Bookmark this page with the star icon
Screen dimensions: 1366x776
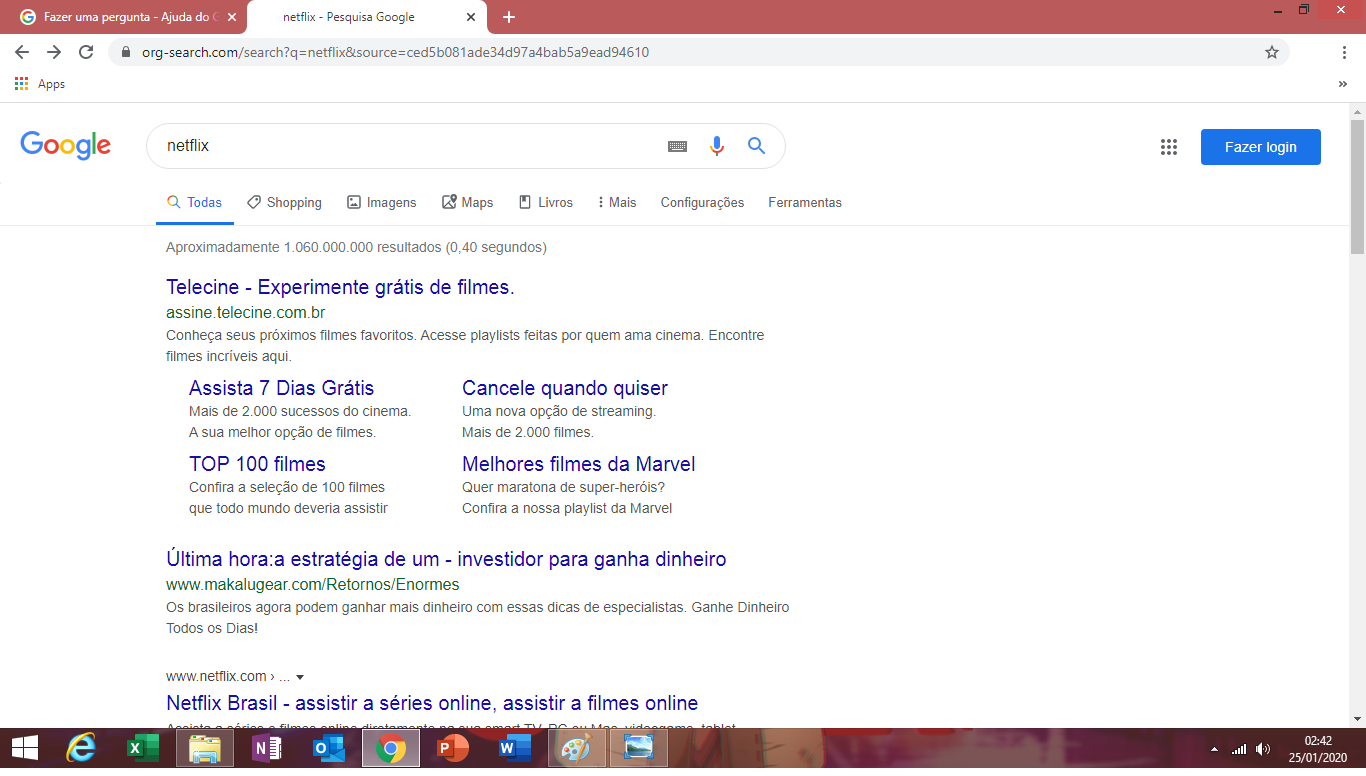click(x=1272, y=52)
